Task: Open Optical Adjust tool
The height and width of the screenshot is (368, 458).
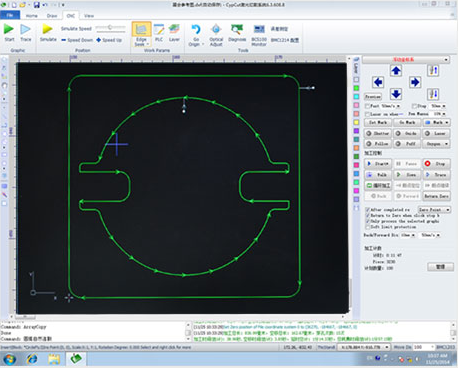Action: click(216, 29)
